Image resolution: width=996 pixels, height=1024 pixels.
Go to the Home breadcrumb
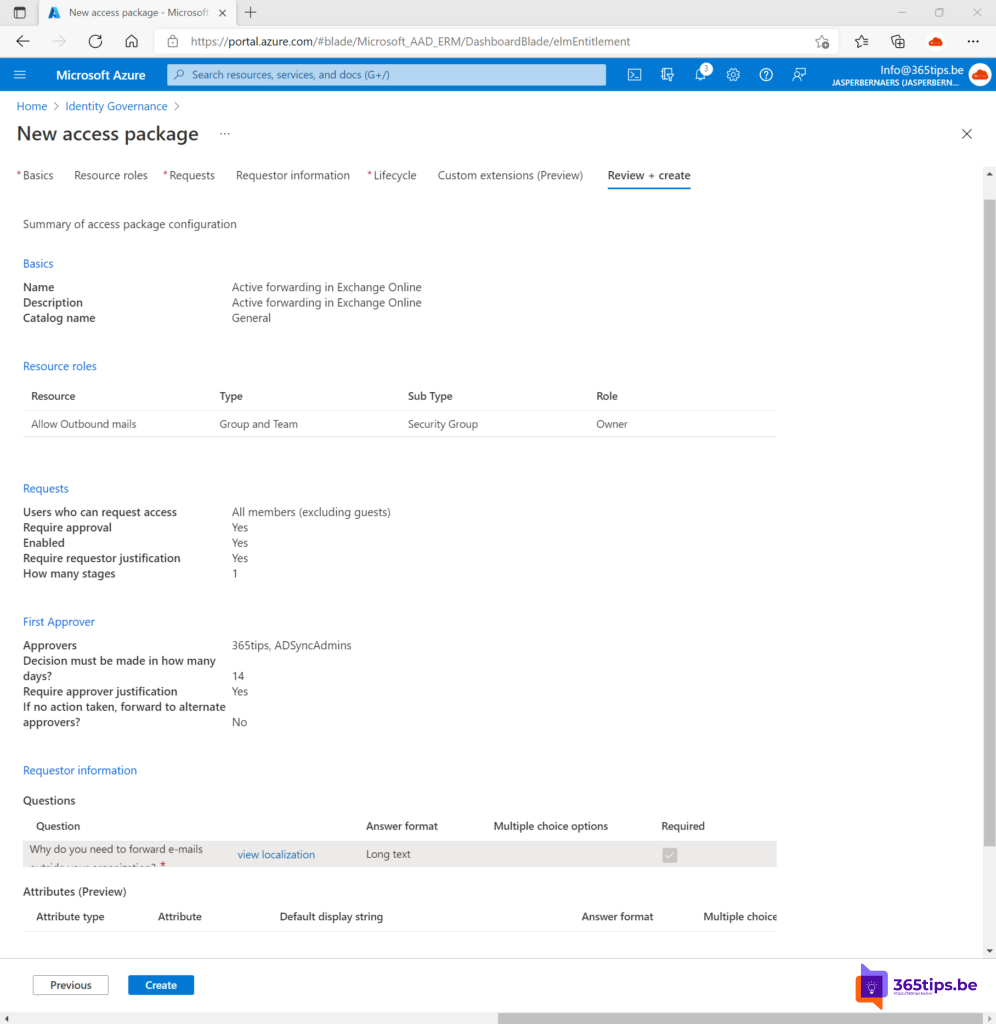tap(31, 106)
